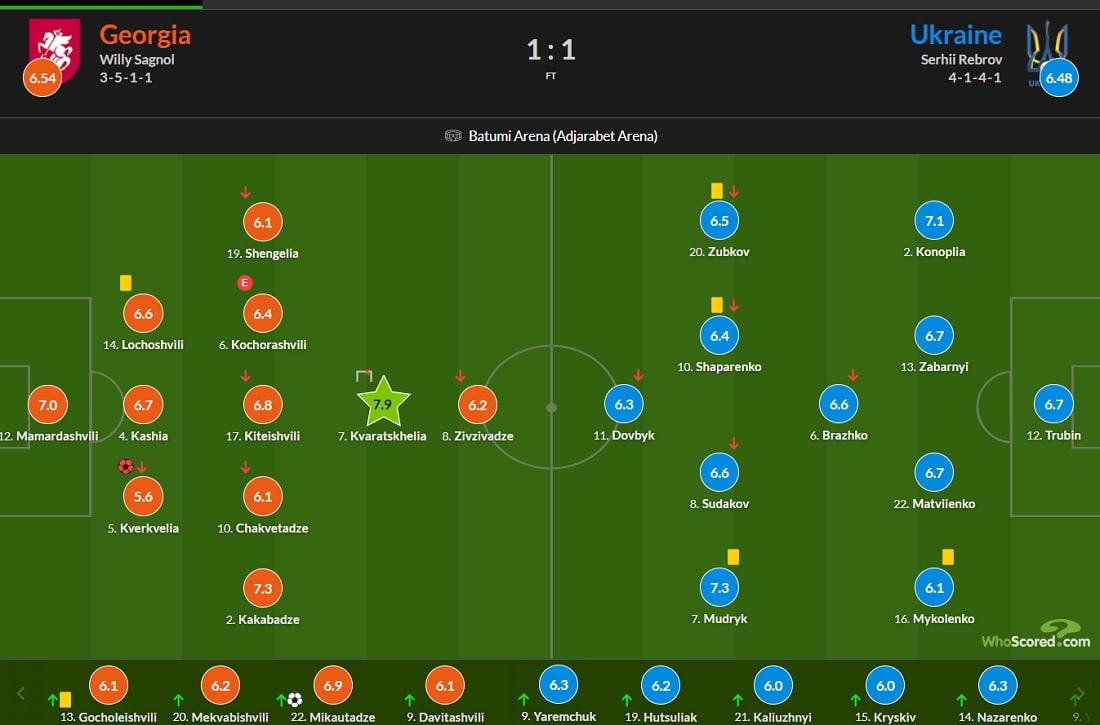Image resolution: width=1100 pixels, height=725 pixels.
Task: Open the Ukraine team name link
Action: (x=955, y=34)
